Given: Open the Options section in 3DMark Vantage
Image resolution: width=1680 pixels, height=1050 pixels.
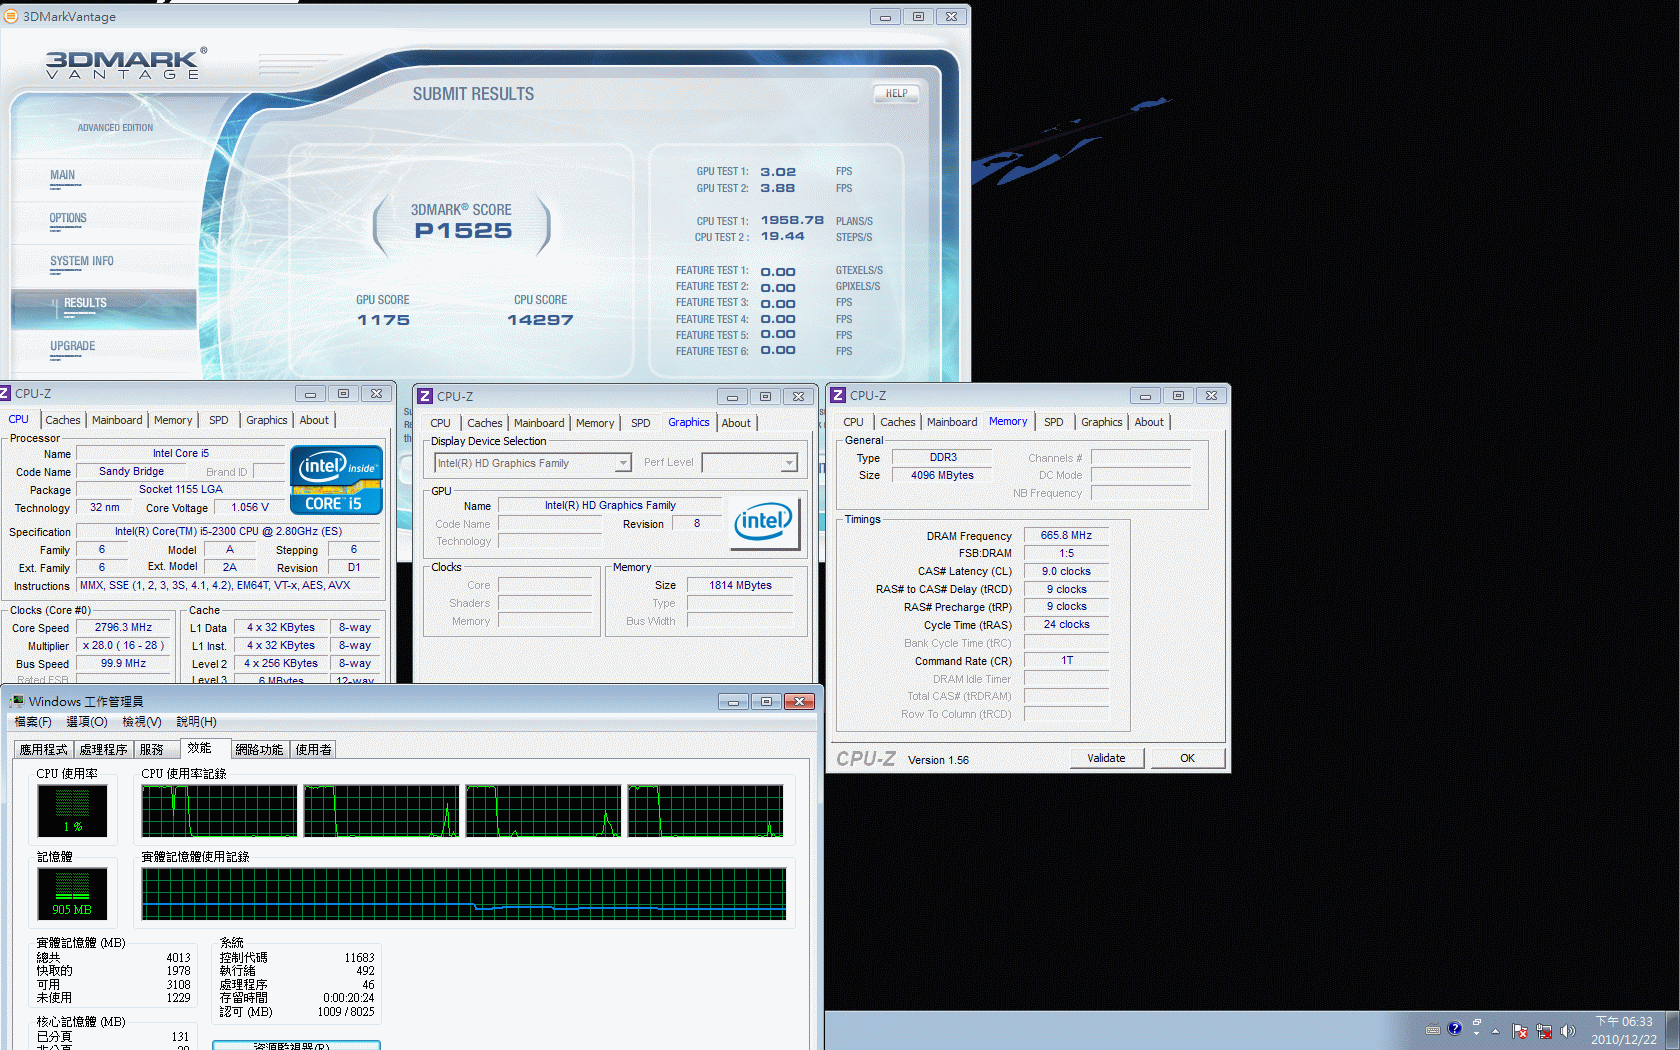Looking at the screenshot, I should pyautogui.click(x=68, y=218).
